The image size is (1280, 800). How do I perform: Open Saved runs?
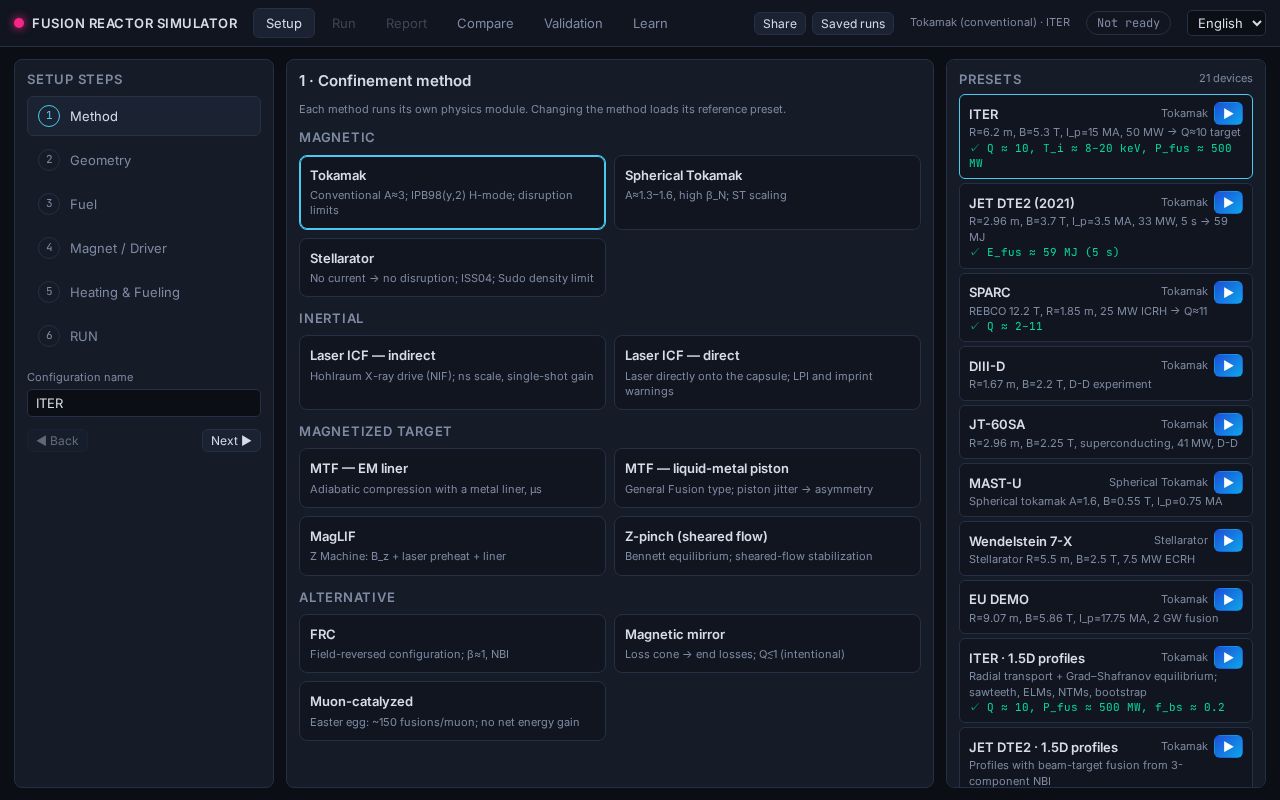pyautogui.click(x=853, y=23)
